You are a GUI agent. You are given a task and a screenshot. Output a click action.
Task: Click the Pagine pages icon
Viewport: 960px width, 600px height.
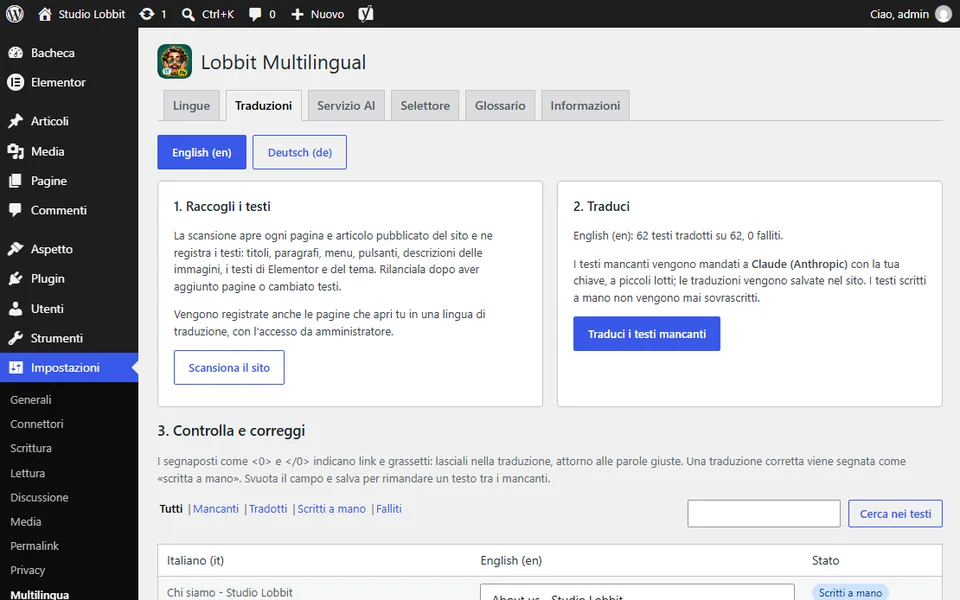15,181
